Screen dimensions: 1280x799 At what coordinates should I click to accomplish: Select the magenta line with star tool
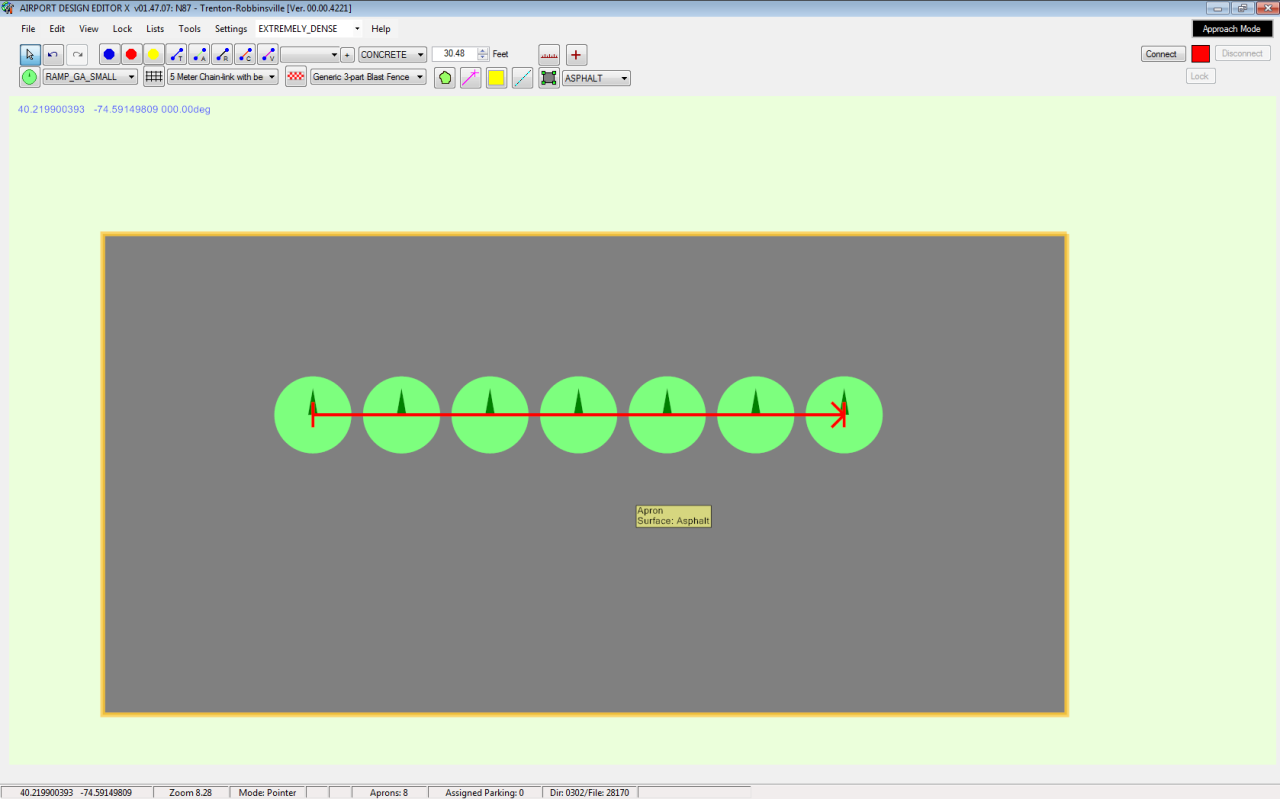tap(470, 78)
